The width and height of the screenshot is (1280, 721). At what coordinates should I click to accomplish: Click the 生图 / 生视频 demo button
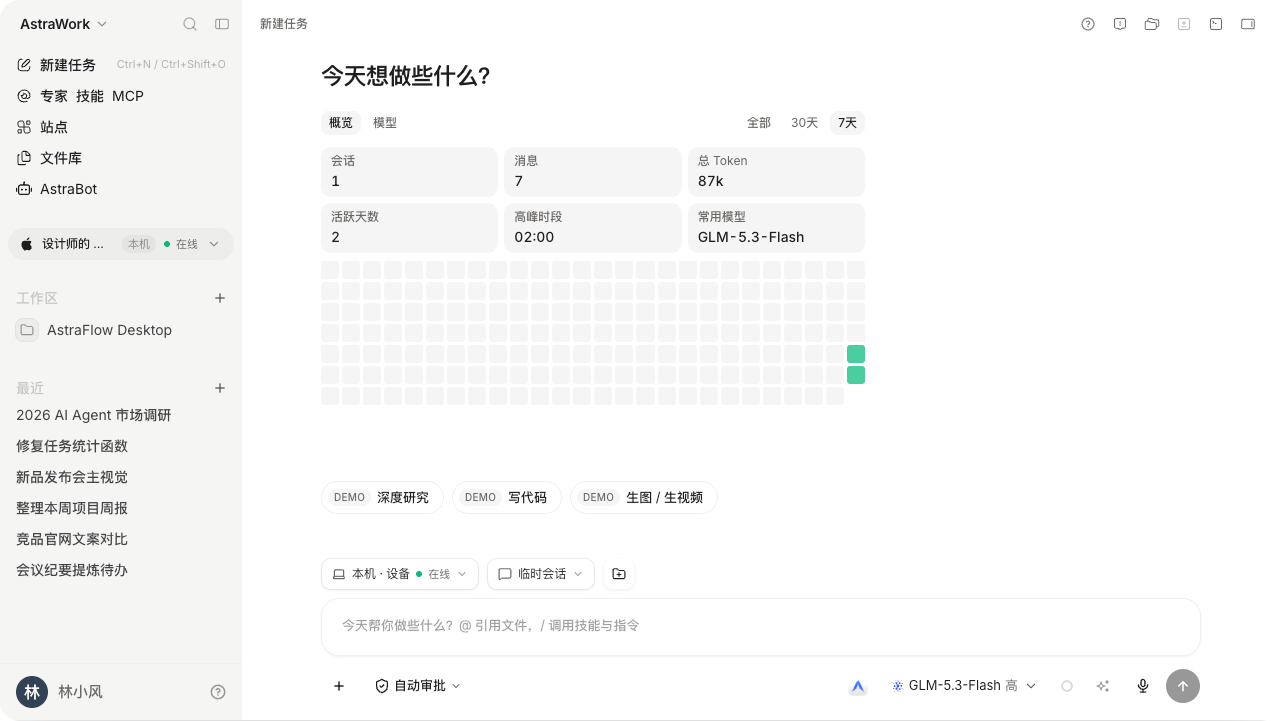click(644, 498)
